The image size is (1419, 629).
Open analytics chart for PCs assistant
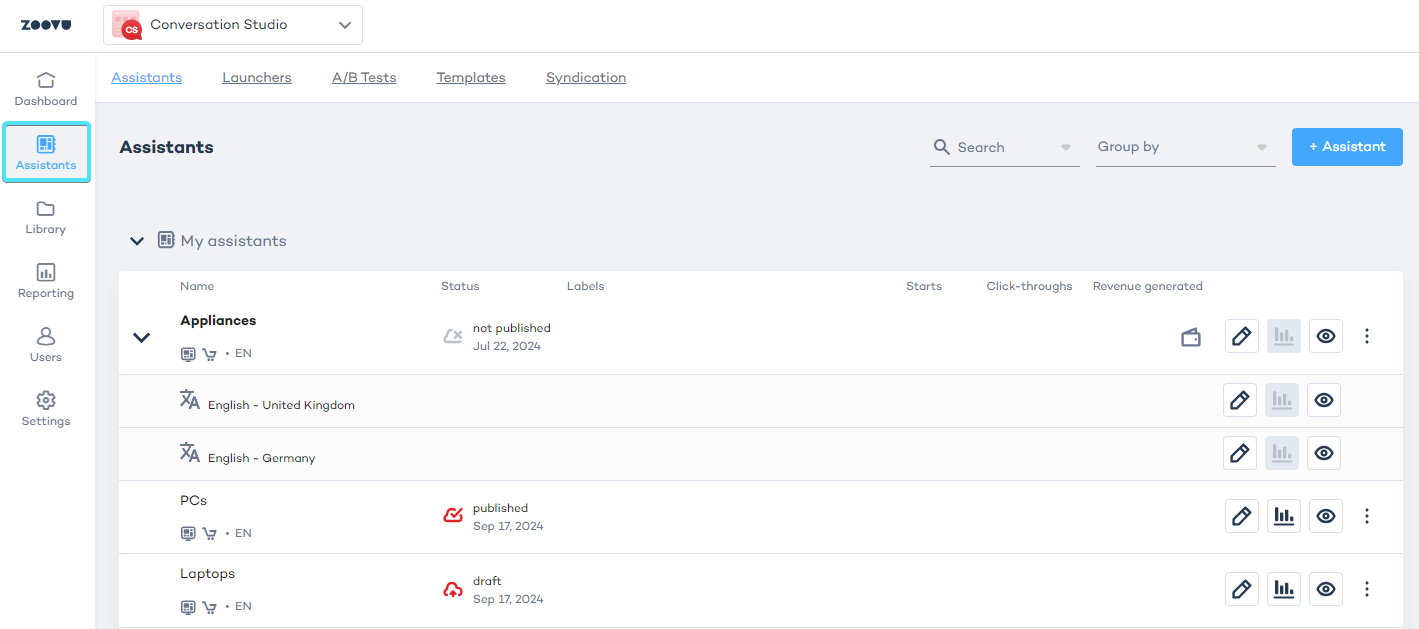pyautogui.click(x=1284, y=516)
